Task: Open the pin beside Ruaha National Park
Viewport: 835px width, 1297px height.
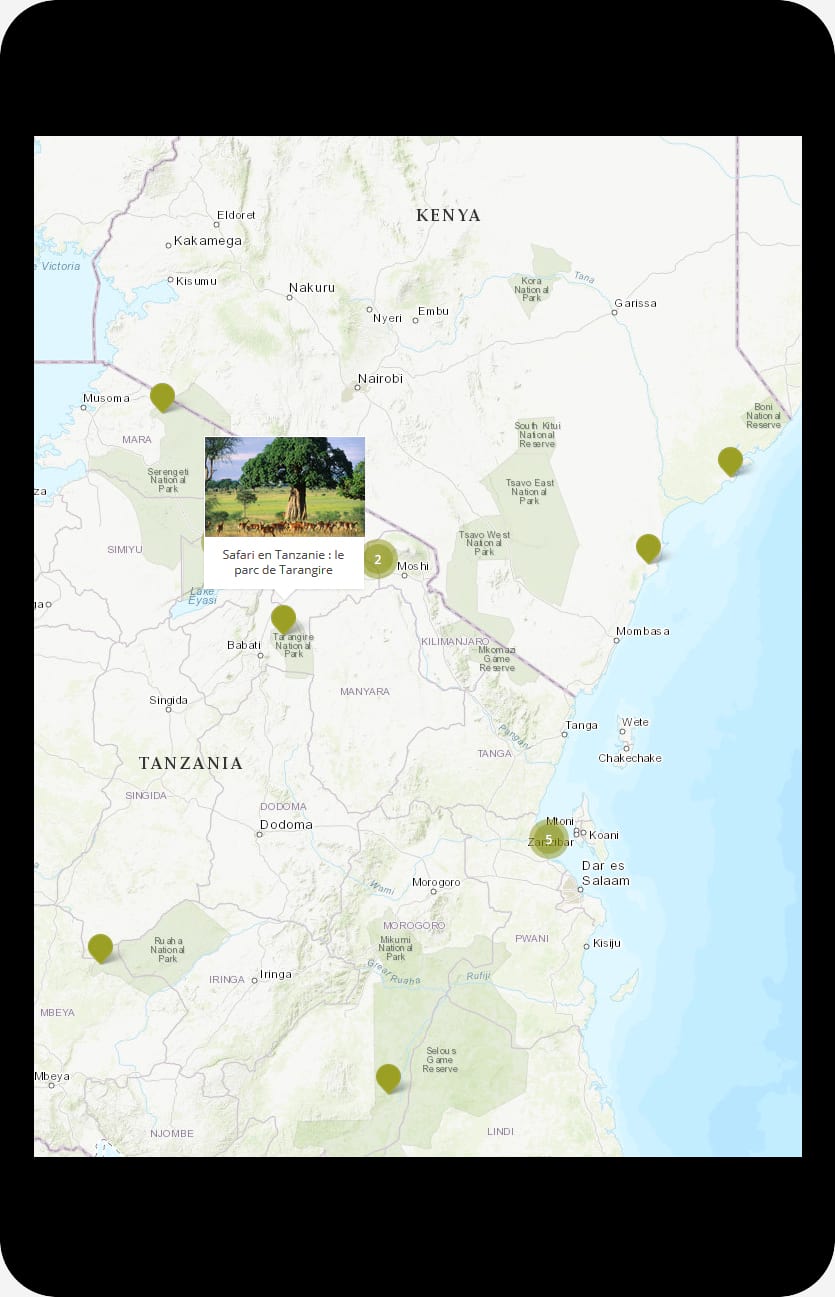Action: click(100, 946)
